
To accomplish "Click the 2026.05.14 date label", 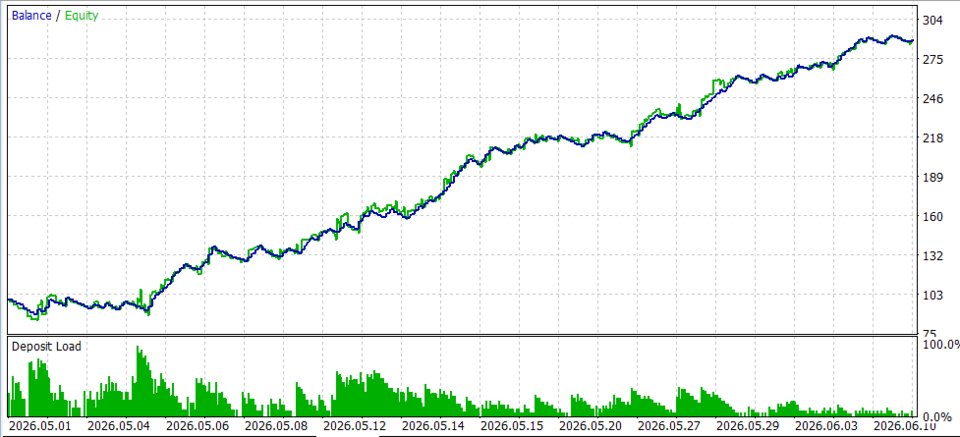I will click(433, 425).
